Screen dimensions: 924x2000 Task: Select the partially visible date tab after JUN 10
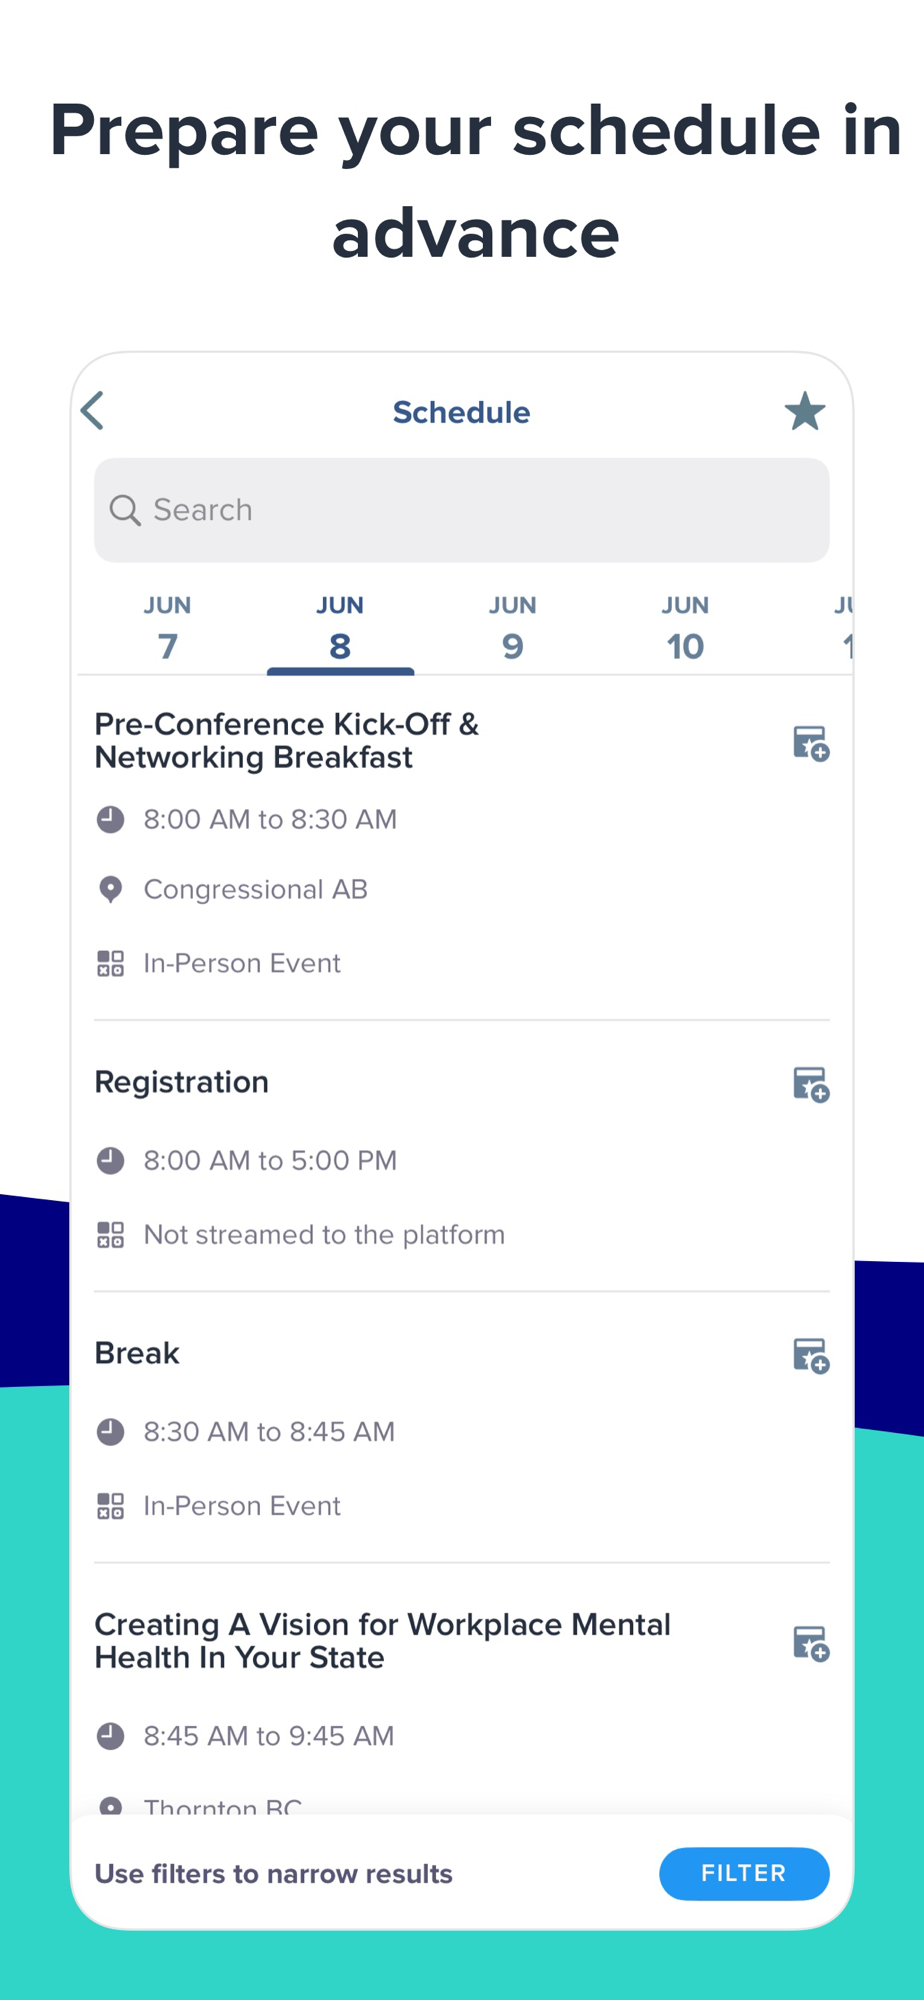tap(842, 629)
